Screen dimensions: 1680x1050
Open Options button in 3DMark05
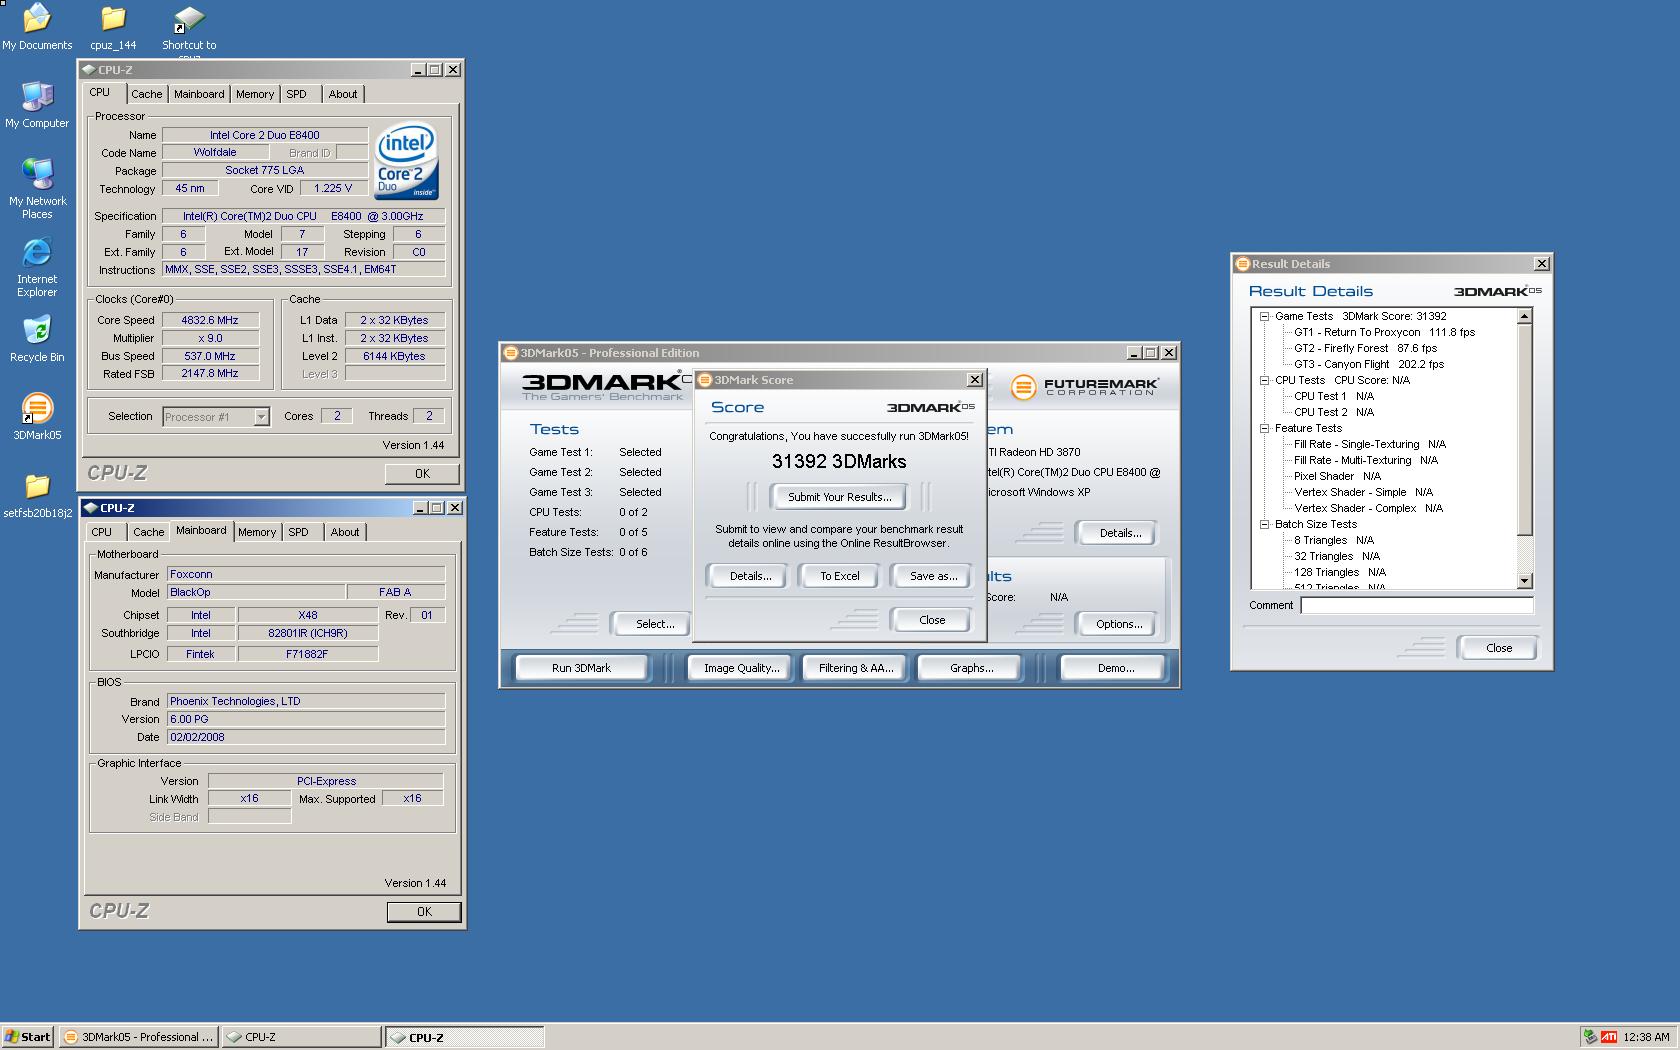click(1119, 624)
